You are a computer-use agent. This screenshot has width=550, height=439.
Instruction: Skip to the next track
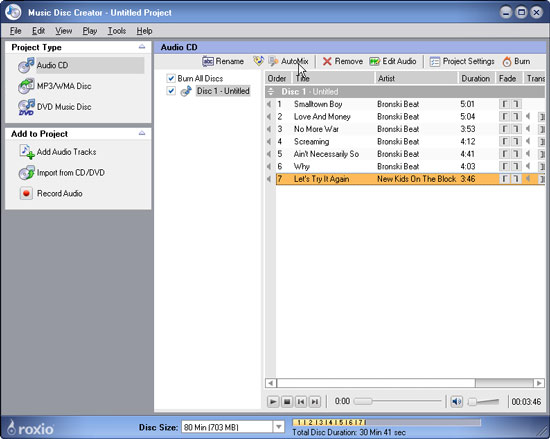315,401
